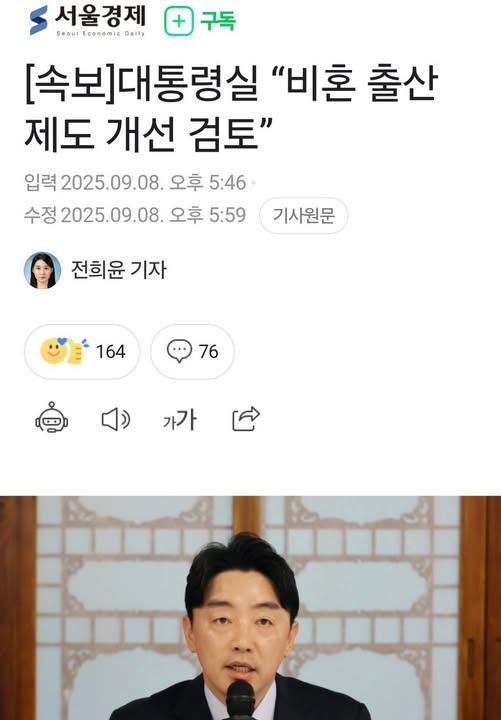
Task: Listen to article with speaker icon
Action: coord(116,419)
